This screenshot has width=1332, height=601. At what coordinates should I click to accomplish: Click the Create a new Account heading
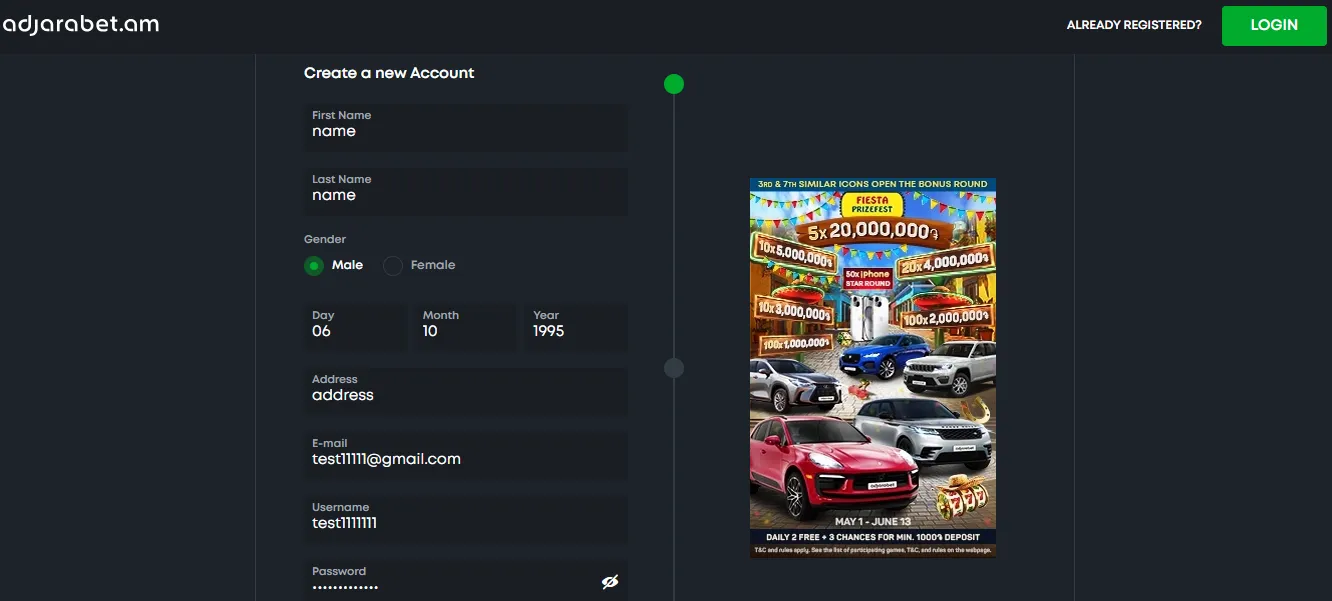389,73
